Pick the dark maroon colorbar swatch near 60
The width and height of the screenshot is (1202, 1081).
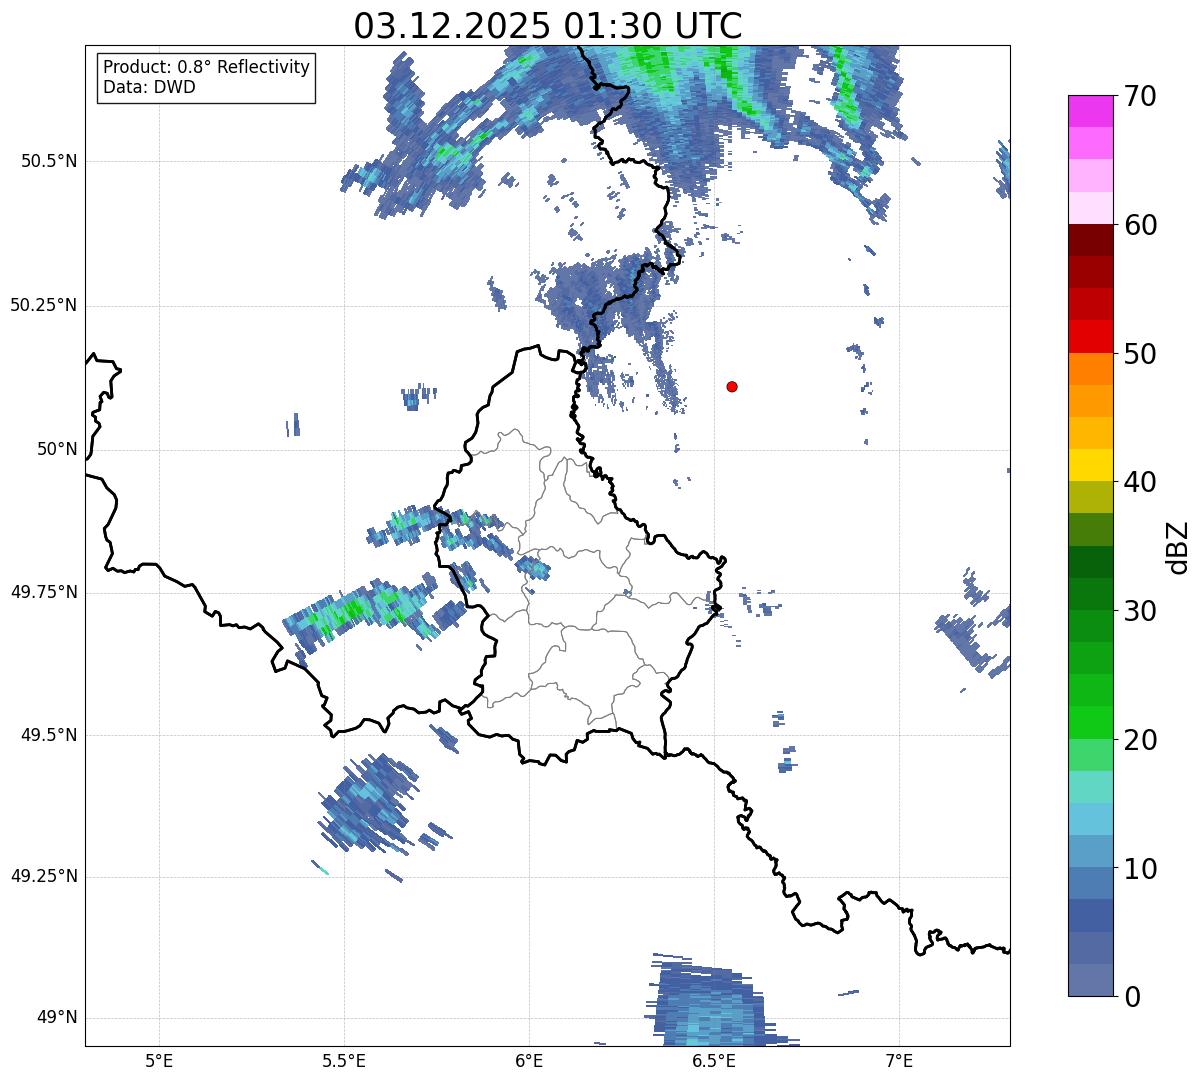click(1090, 240)
